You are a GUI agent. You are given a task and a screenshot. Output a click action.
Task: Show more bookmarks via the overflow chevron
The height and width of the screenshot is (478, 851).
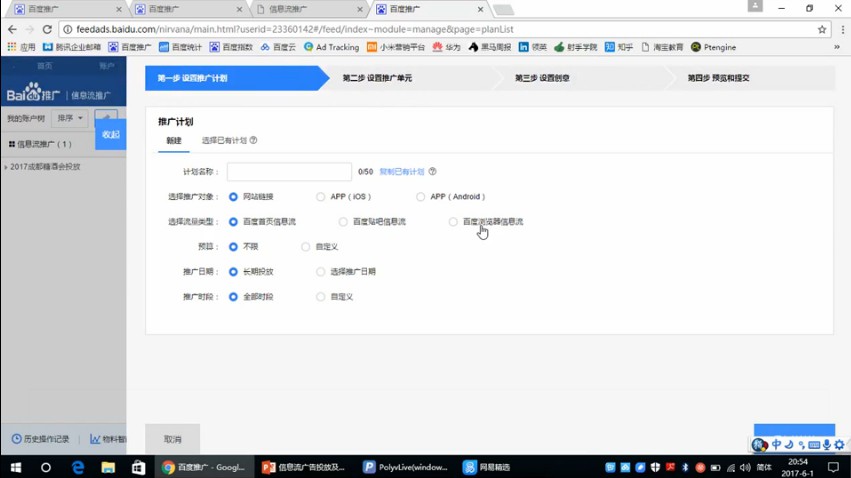click(837, 47)
